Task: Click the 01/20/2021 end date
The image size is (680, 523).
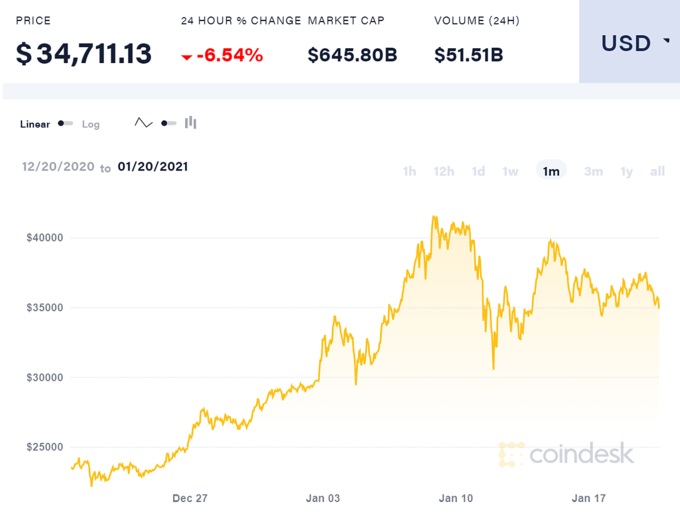Action: pyautogui.click(x=152, y=167)
